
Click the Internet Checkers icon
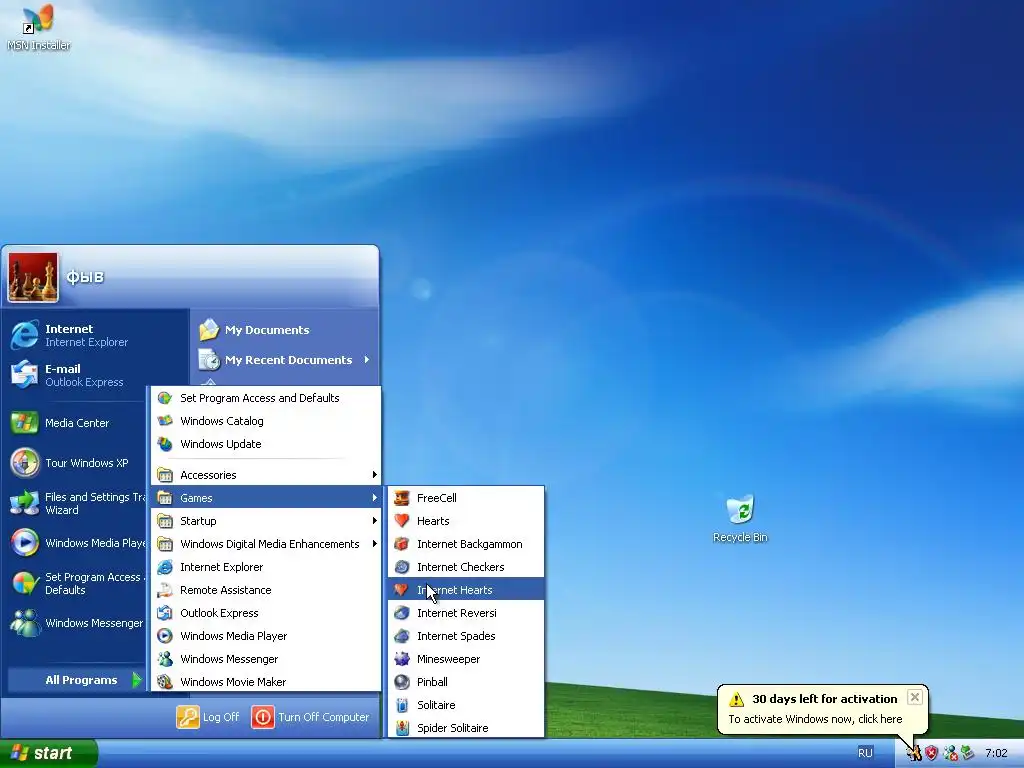(402, 567)
